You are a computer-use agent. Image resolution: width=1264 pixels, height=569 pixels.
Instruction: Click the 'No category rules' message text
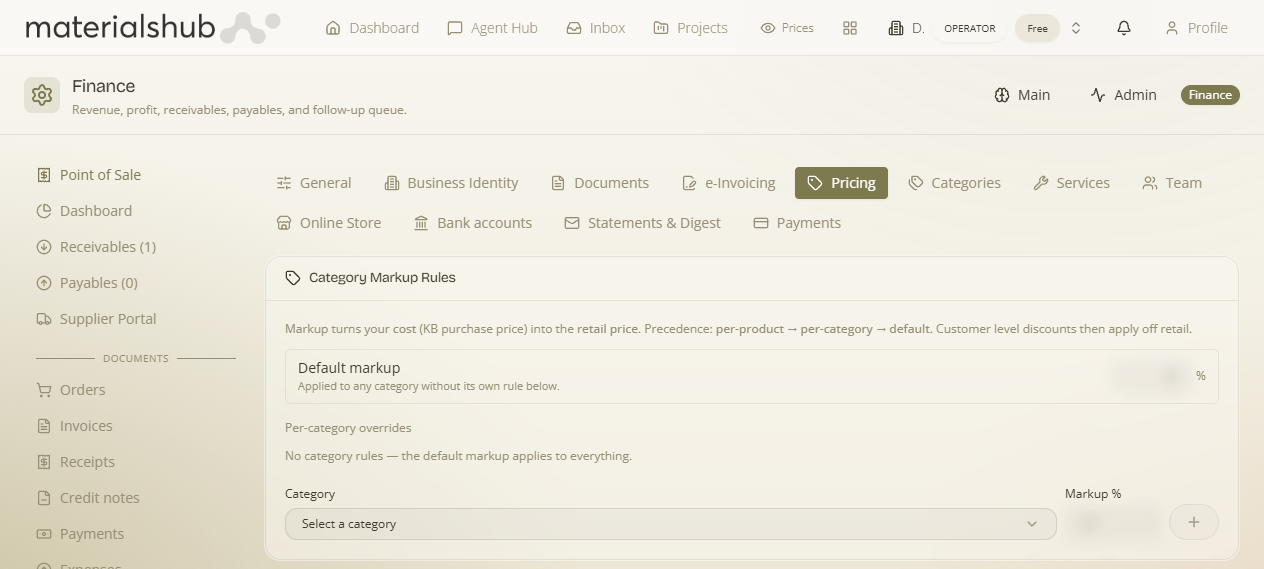(x=458, y=456)
